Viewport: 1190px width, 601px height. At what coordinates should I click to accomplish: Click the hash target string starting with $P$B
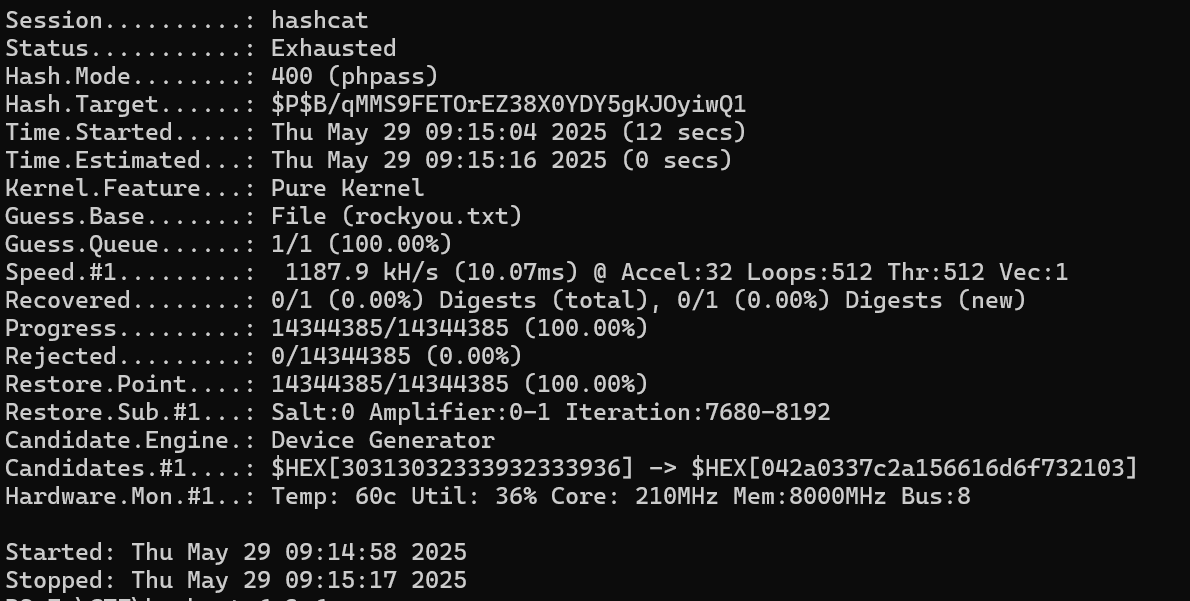[x=508, y=104]
